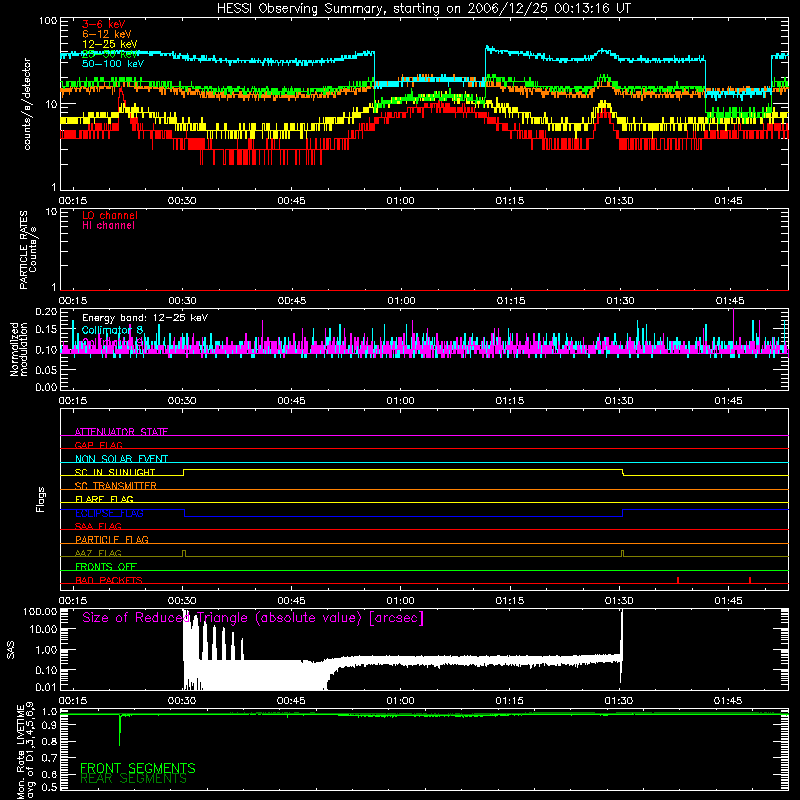Pick the yellow "12-25 keV" legend label
800x800 pixels.
[110, 44]
